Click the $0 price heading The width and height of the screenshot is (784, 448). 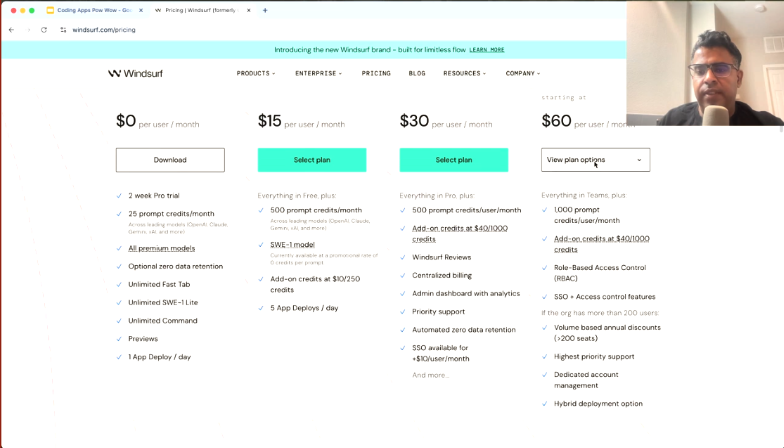(x=126, y=121)
